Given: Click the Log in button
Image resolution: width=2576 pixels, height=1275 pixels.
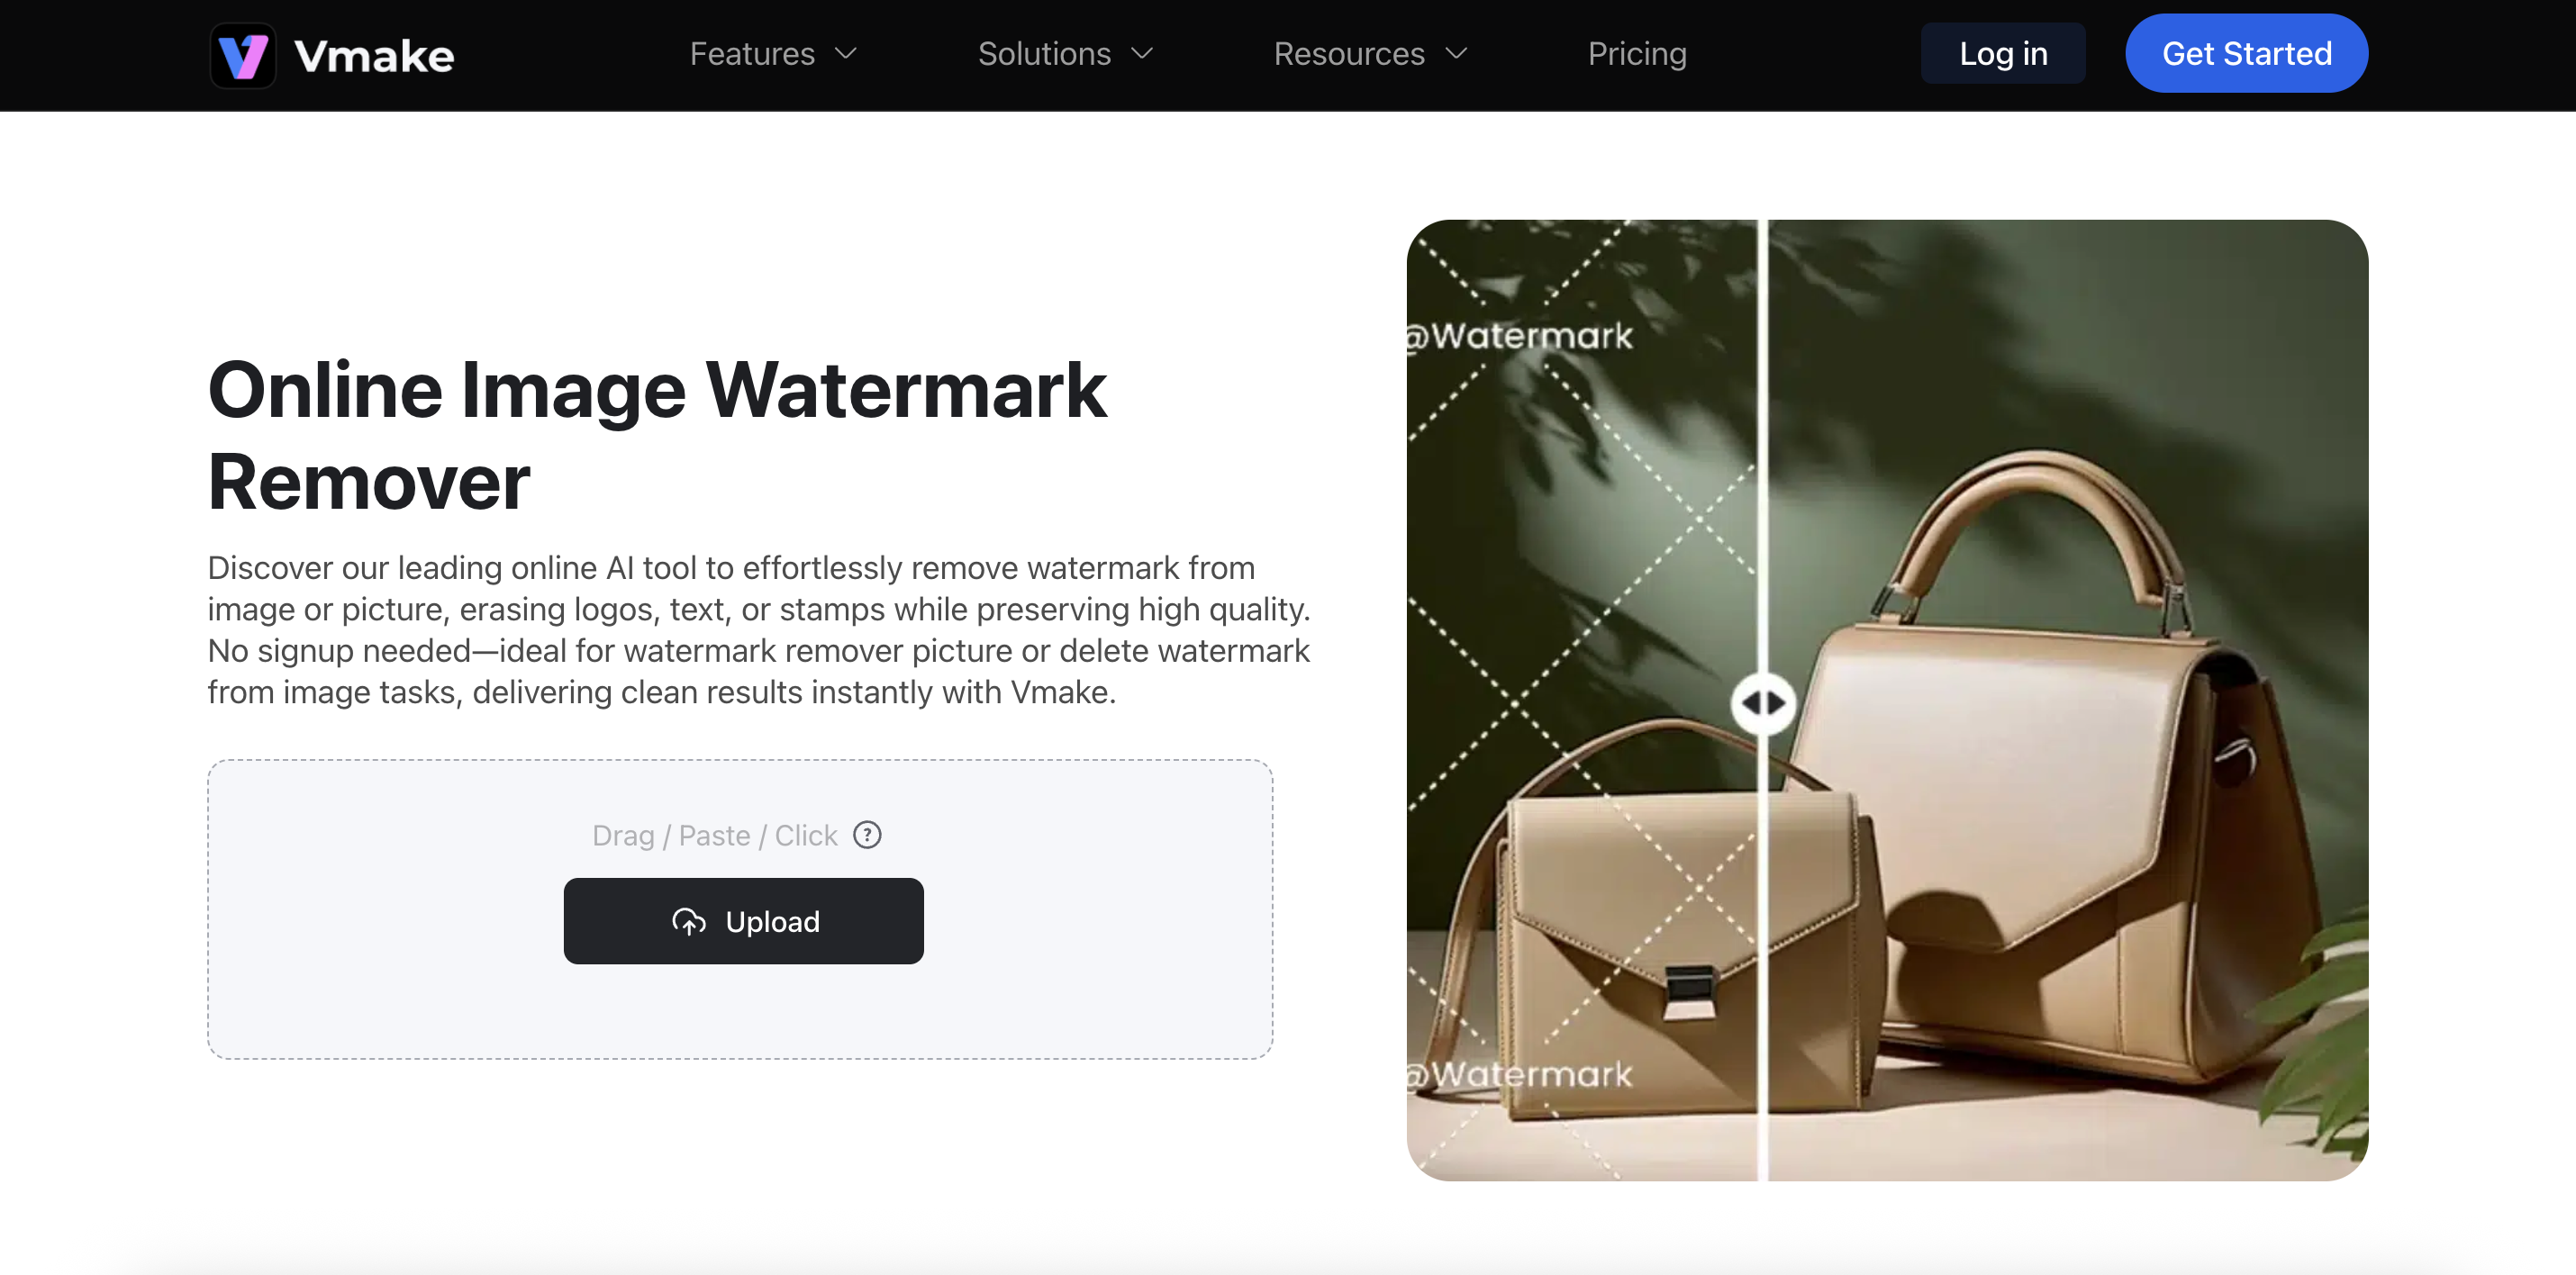Looking at the screenshot, I should point(2003,54).
